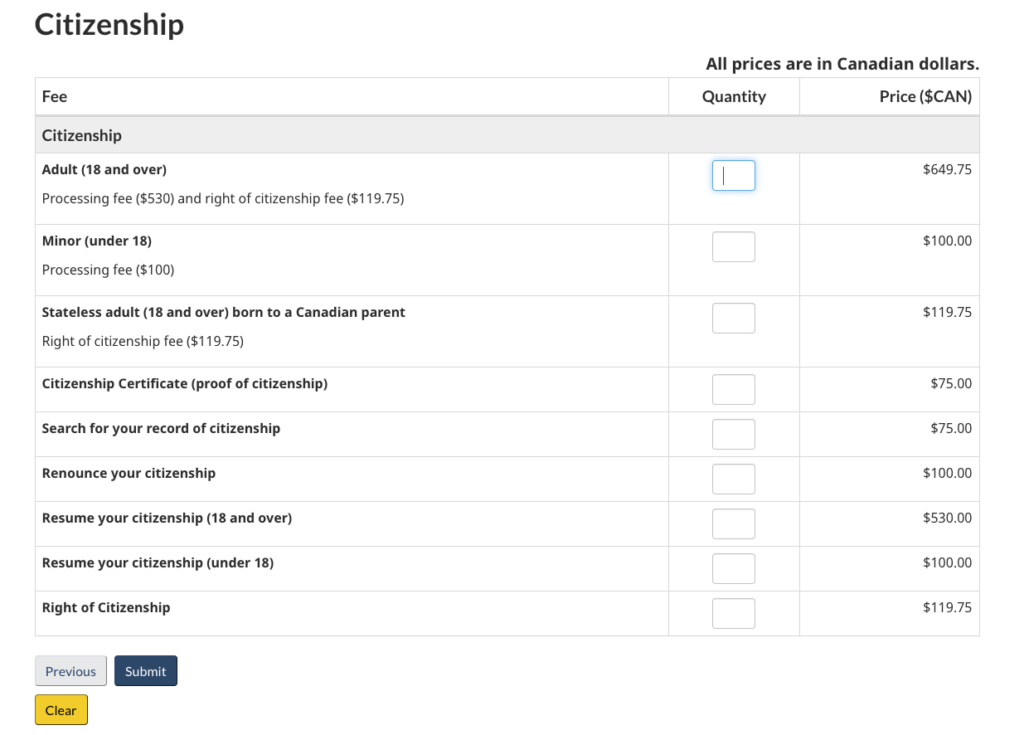Viewport: 1024px width, 735px height.
Task: Click the Citizenship page heading
Action: coord(109,24)
